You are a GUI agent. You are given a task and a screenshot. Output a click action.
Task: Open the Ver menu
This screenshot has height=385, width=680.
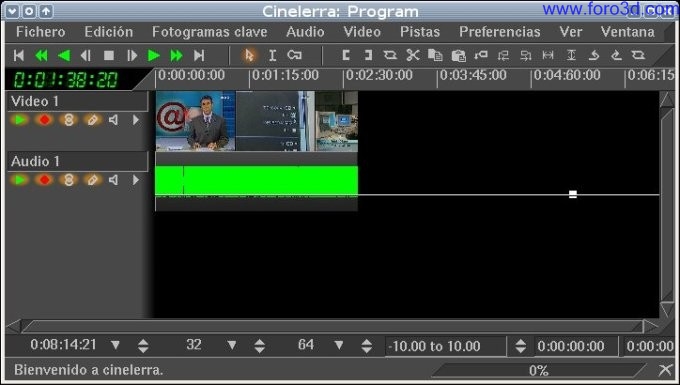click(571, 32)
